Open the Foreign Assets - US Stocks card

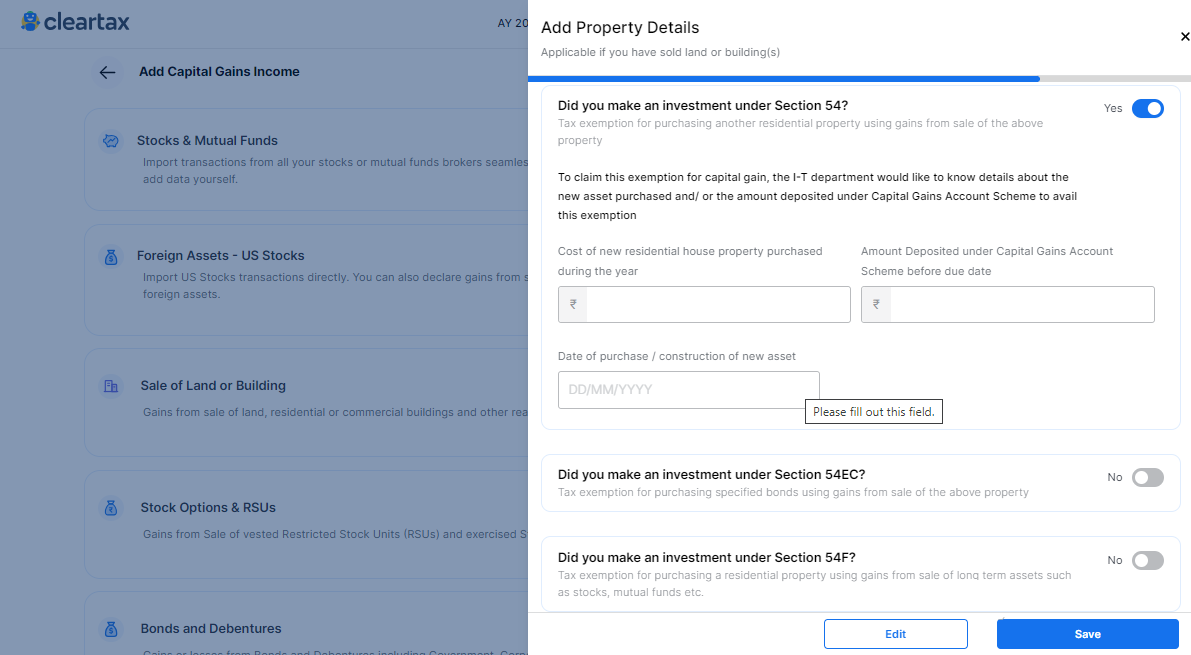point(306,280)
